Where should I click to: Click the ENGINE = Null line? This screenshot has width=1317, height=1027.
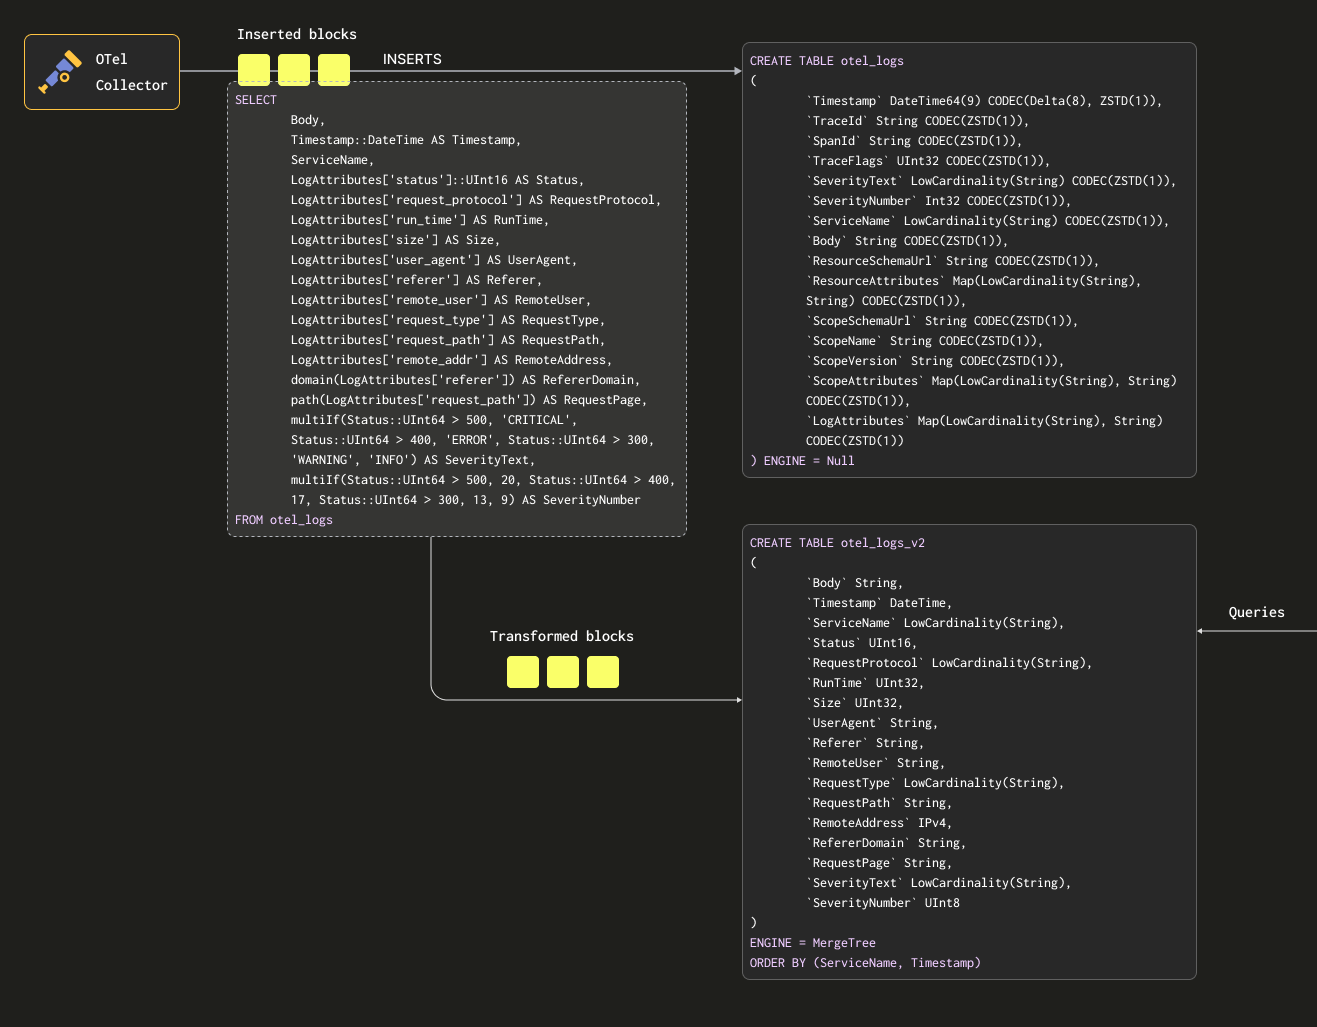(802, 461)
